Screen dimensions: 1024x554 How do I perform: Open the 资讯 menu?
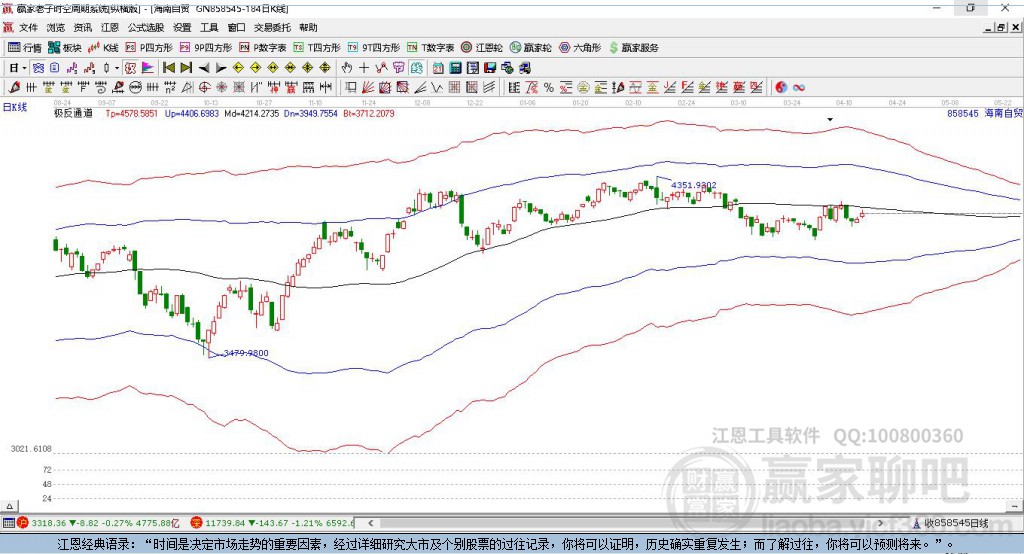coord(82,27)
